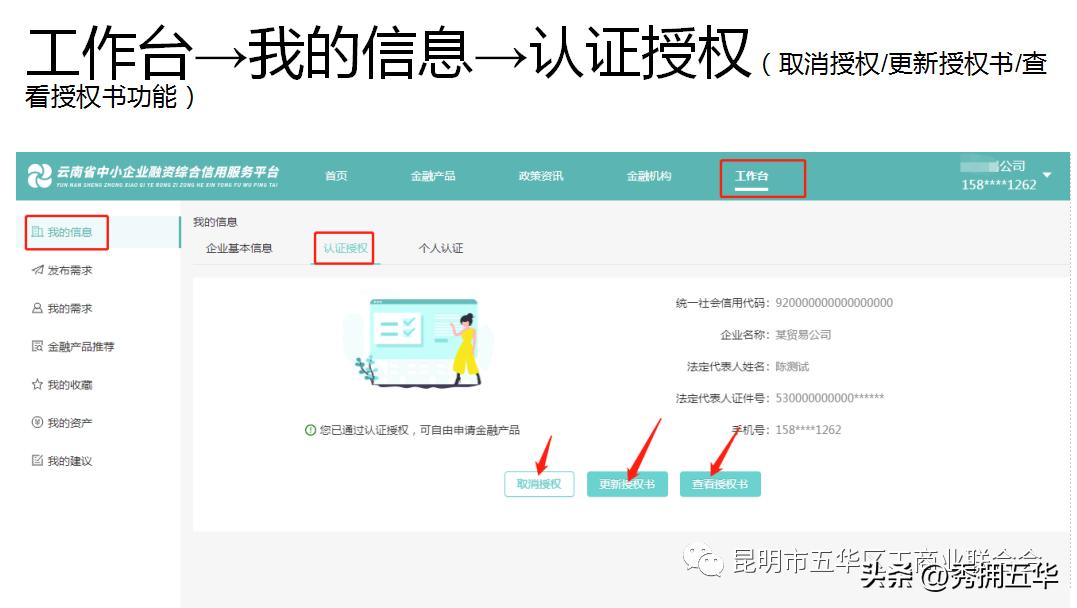Click the 取消授权 button
This screenshot has width=1077, height=608.
pyautogui.click(x=539, y=483)
